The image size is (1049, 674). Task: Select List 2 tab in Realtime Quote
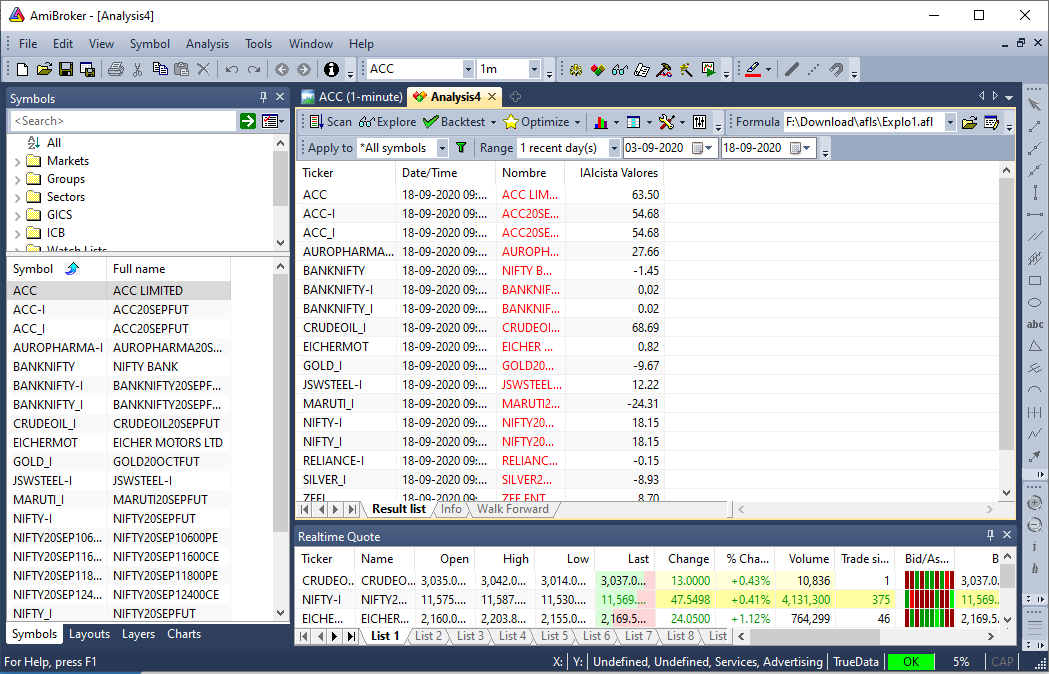pos(428,636)
